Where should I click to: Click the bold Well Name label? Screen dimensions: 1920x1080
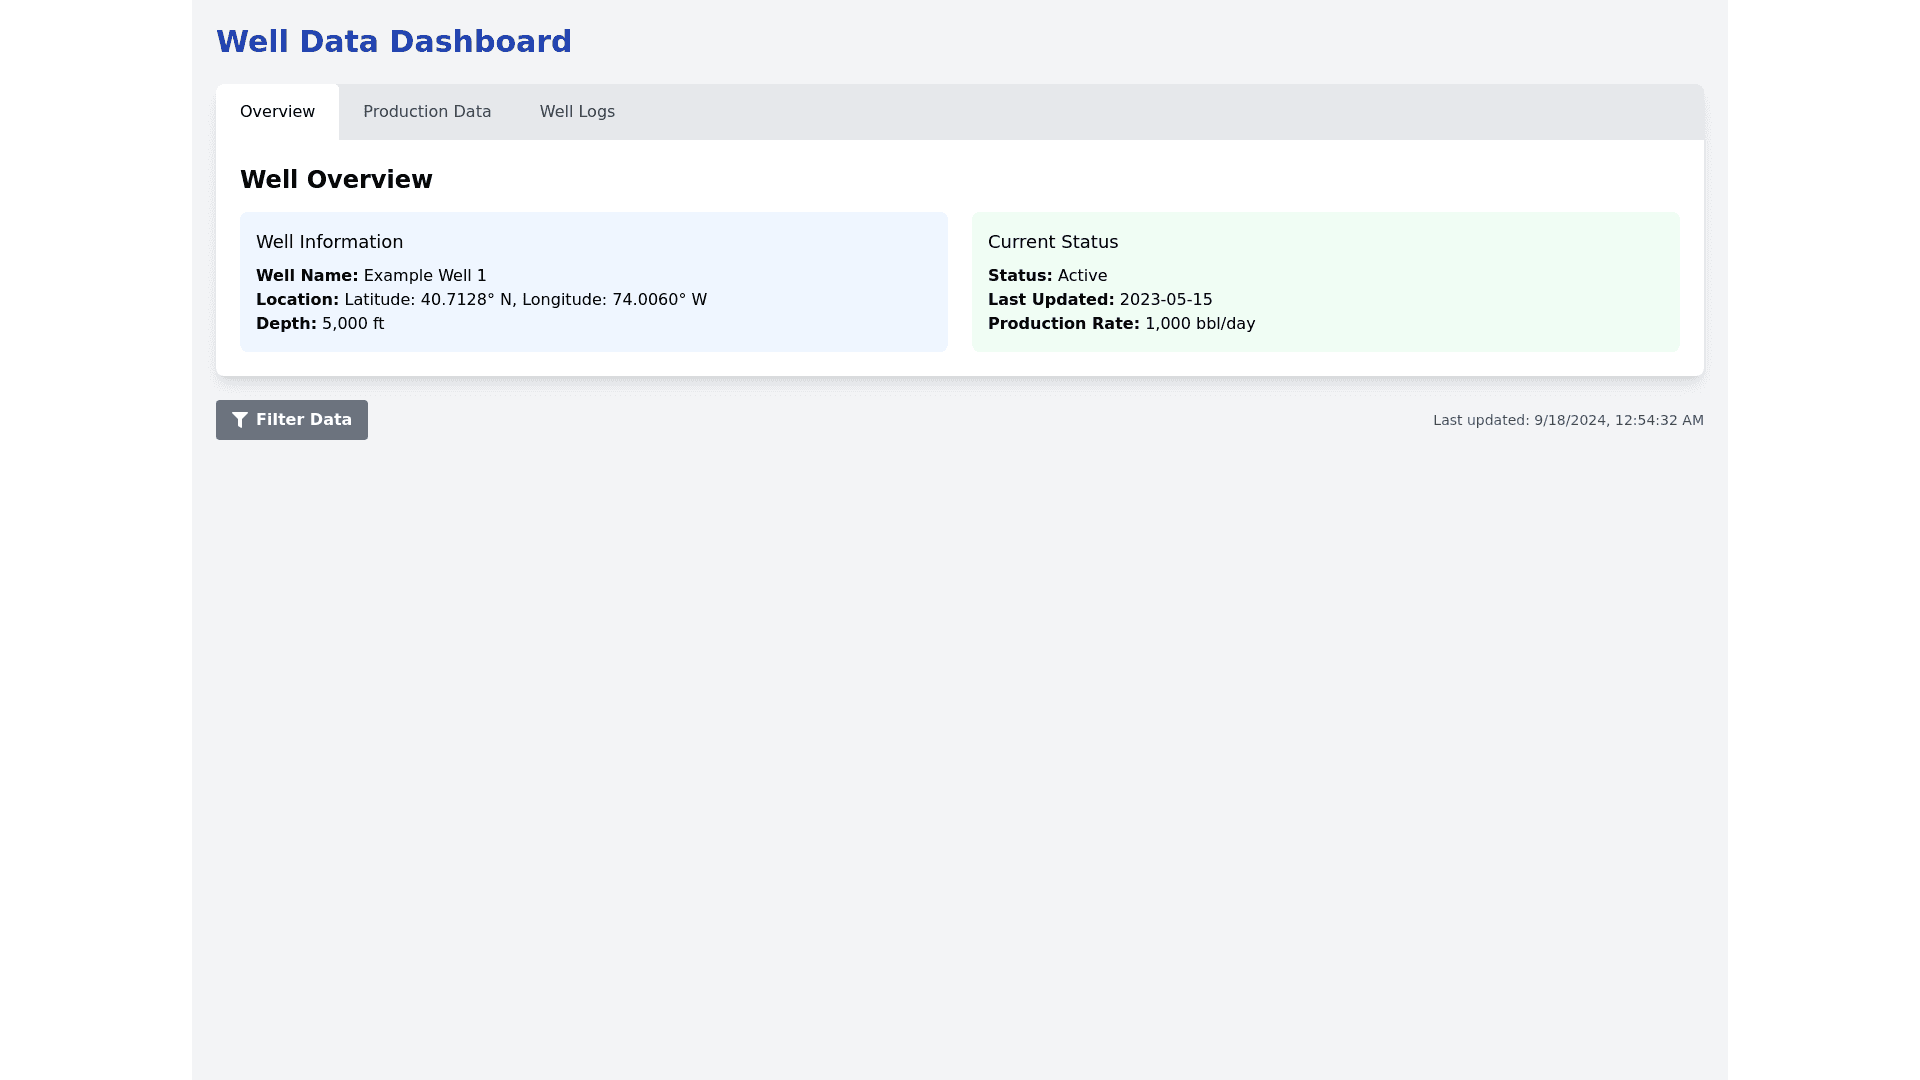click(x=306, y=276)
